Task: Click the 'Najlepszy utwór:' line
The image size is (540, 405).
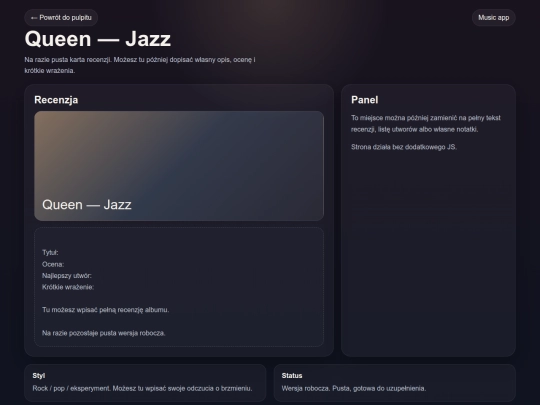Action: pos(67,276)
